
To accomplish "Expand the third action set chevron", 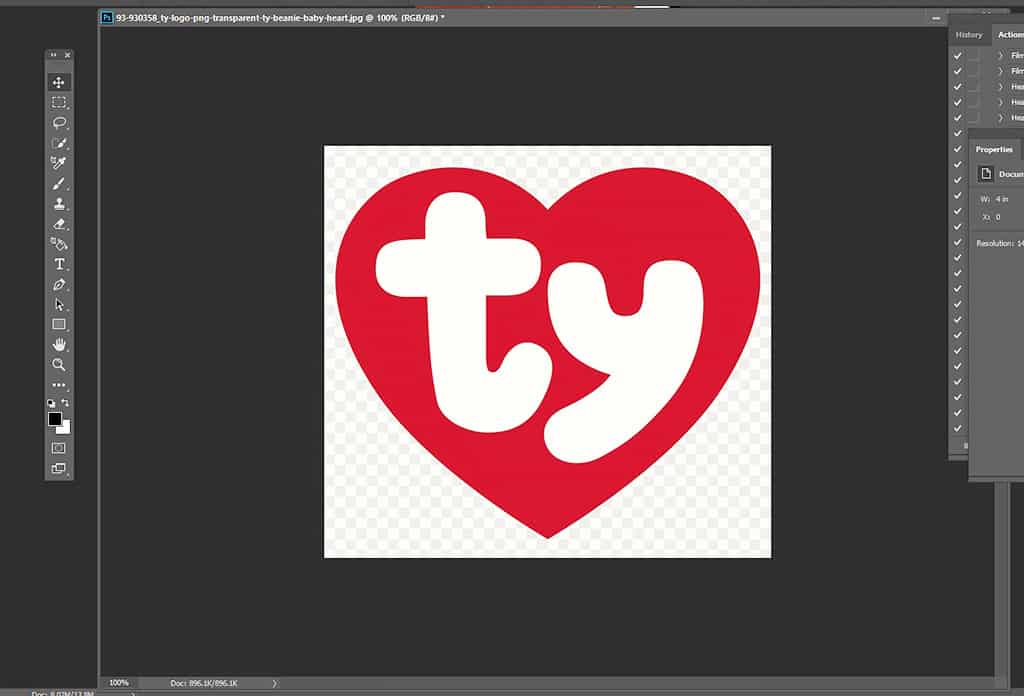I will coord(1000,87).
